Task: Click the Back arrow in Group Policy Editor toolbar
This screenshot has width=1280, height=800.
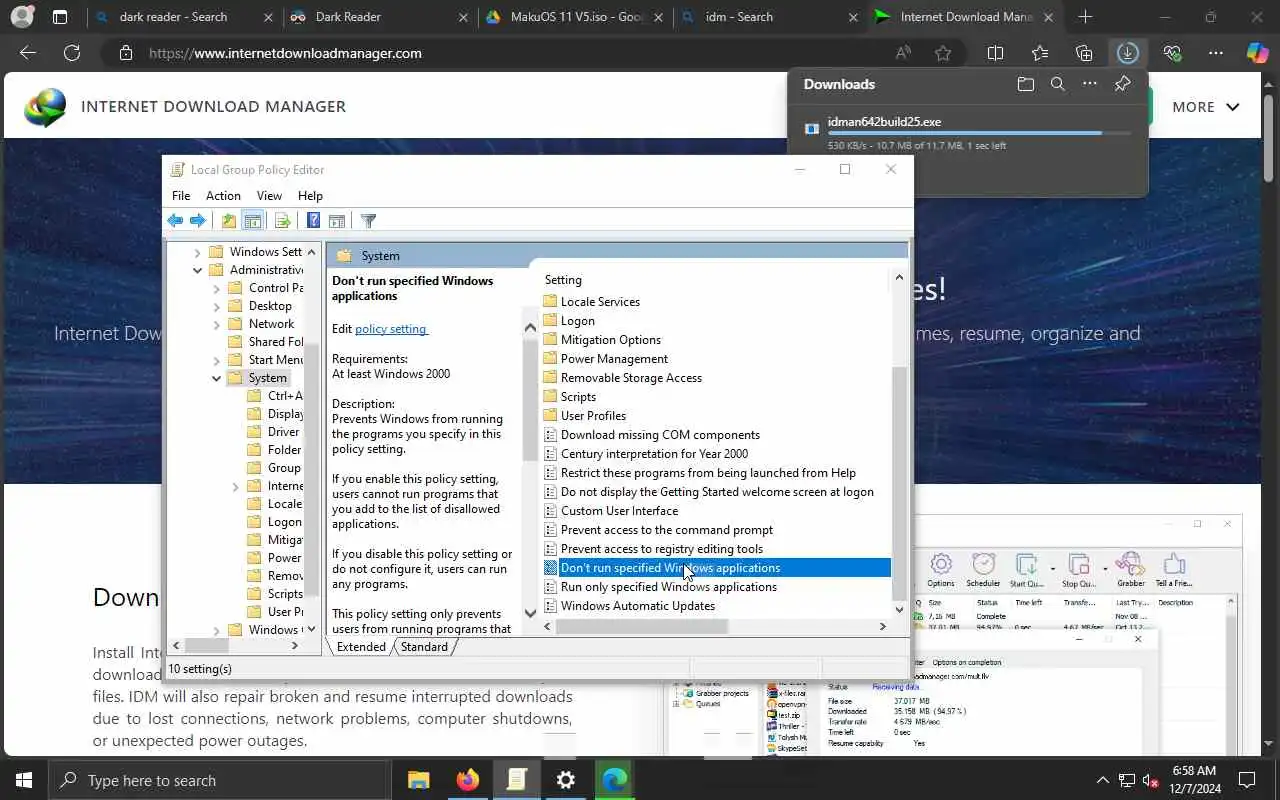Action: 176,221
